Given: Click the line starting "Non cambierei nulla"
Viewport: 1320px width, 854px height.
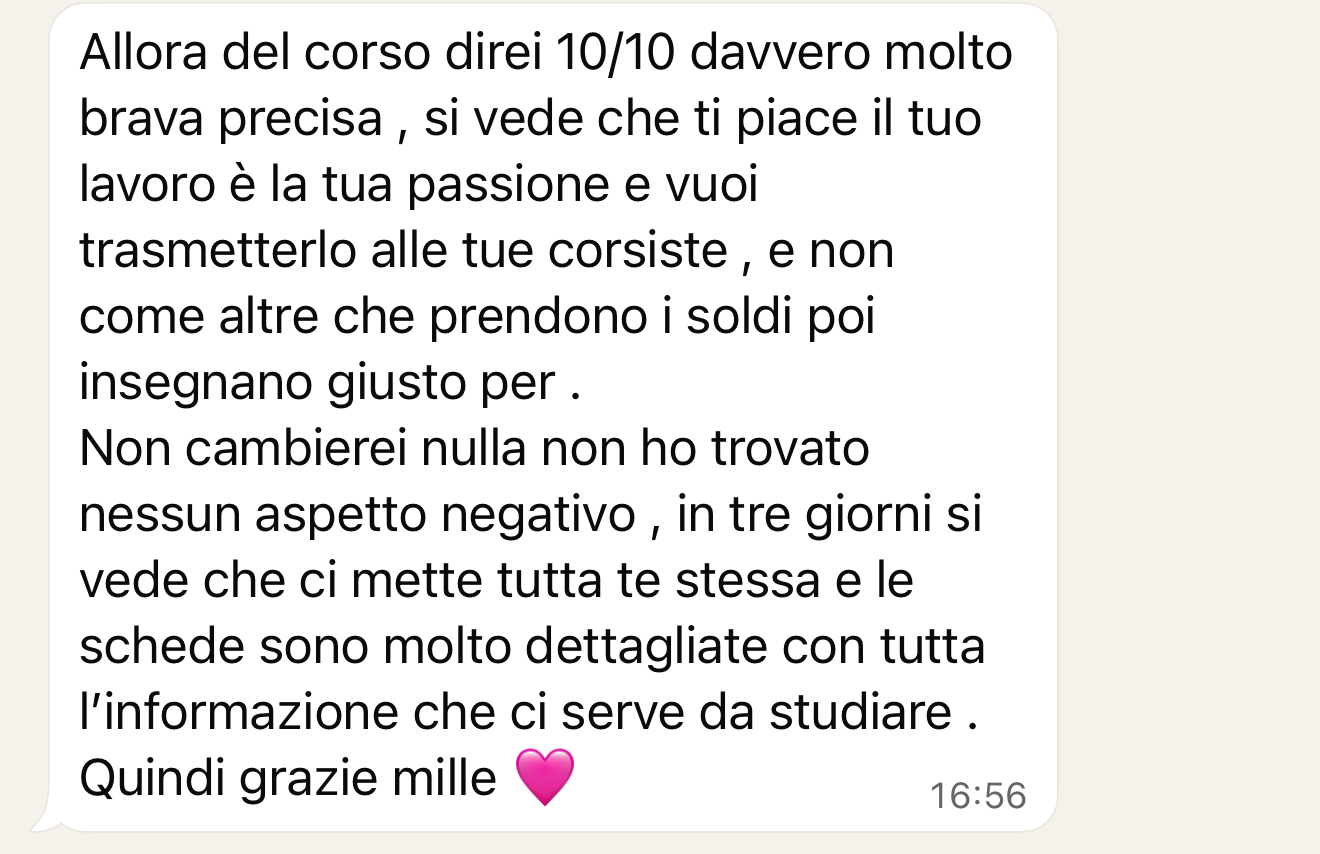Looking at the screenshot, I should pyautogui.click(x=475, y=449).
